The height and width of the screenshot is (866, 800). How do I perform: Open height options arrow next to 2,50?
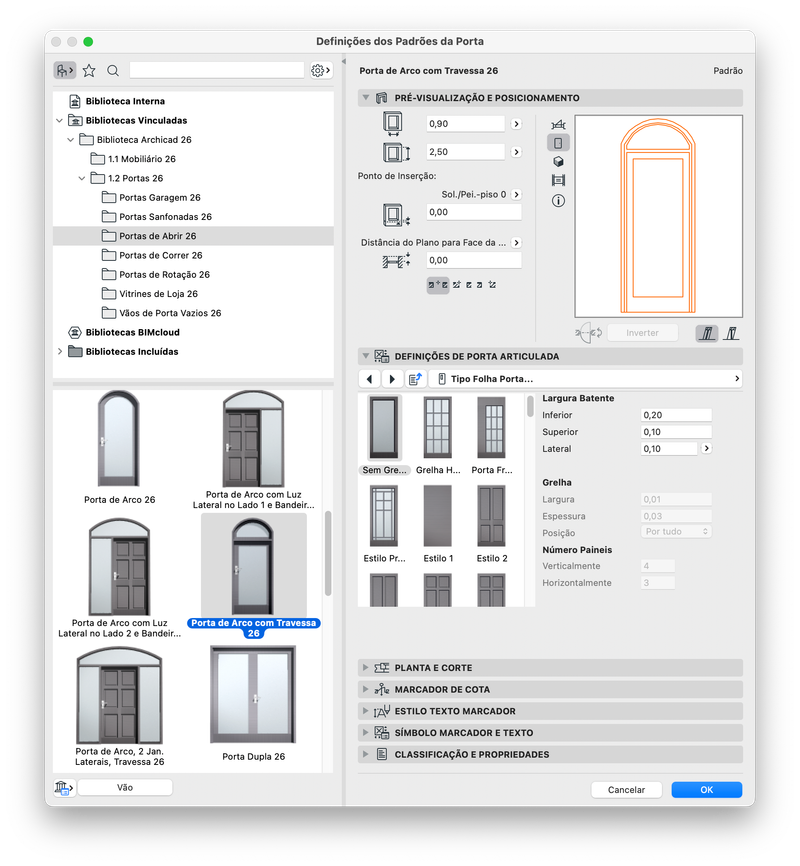click(516, 152)
